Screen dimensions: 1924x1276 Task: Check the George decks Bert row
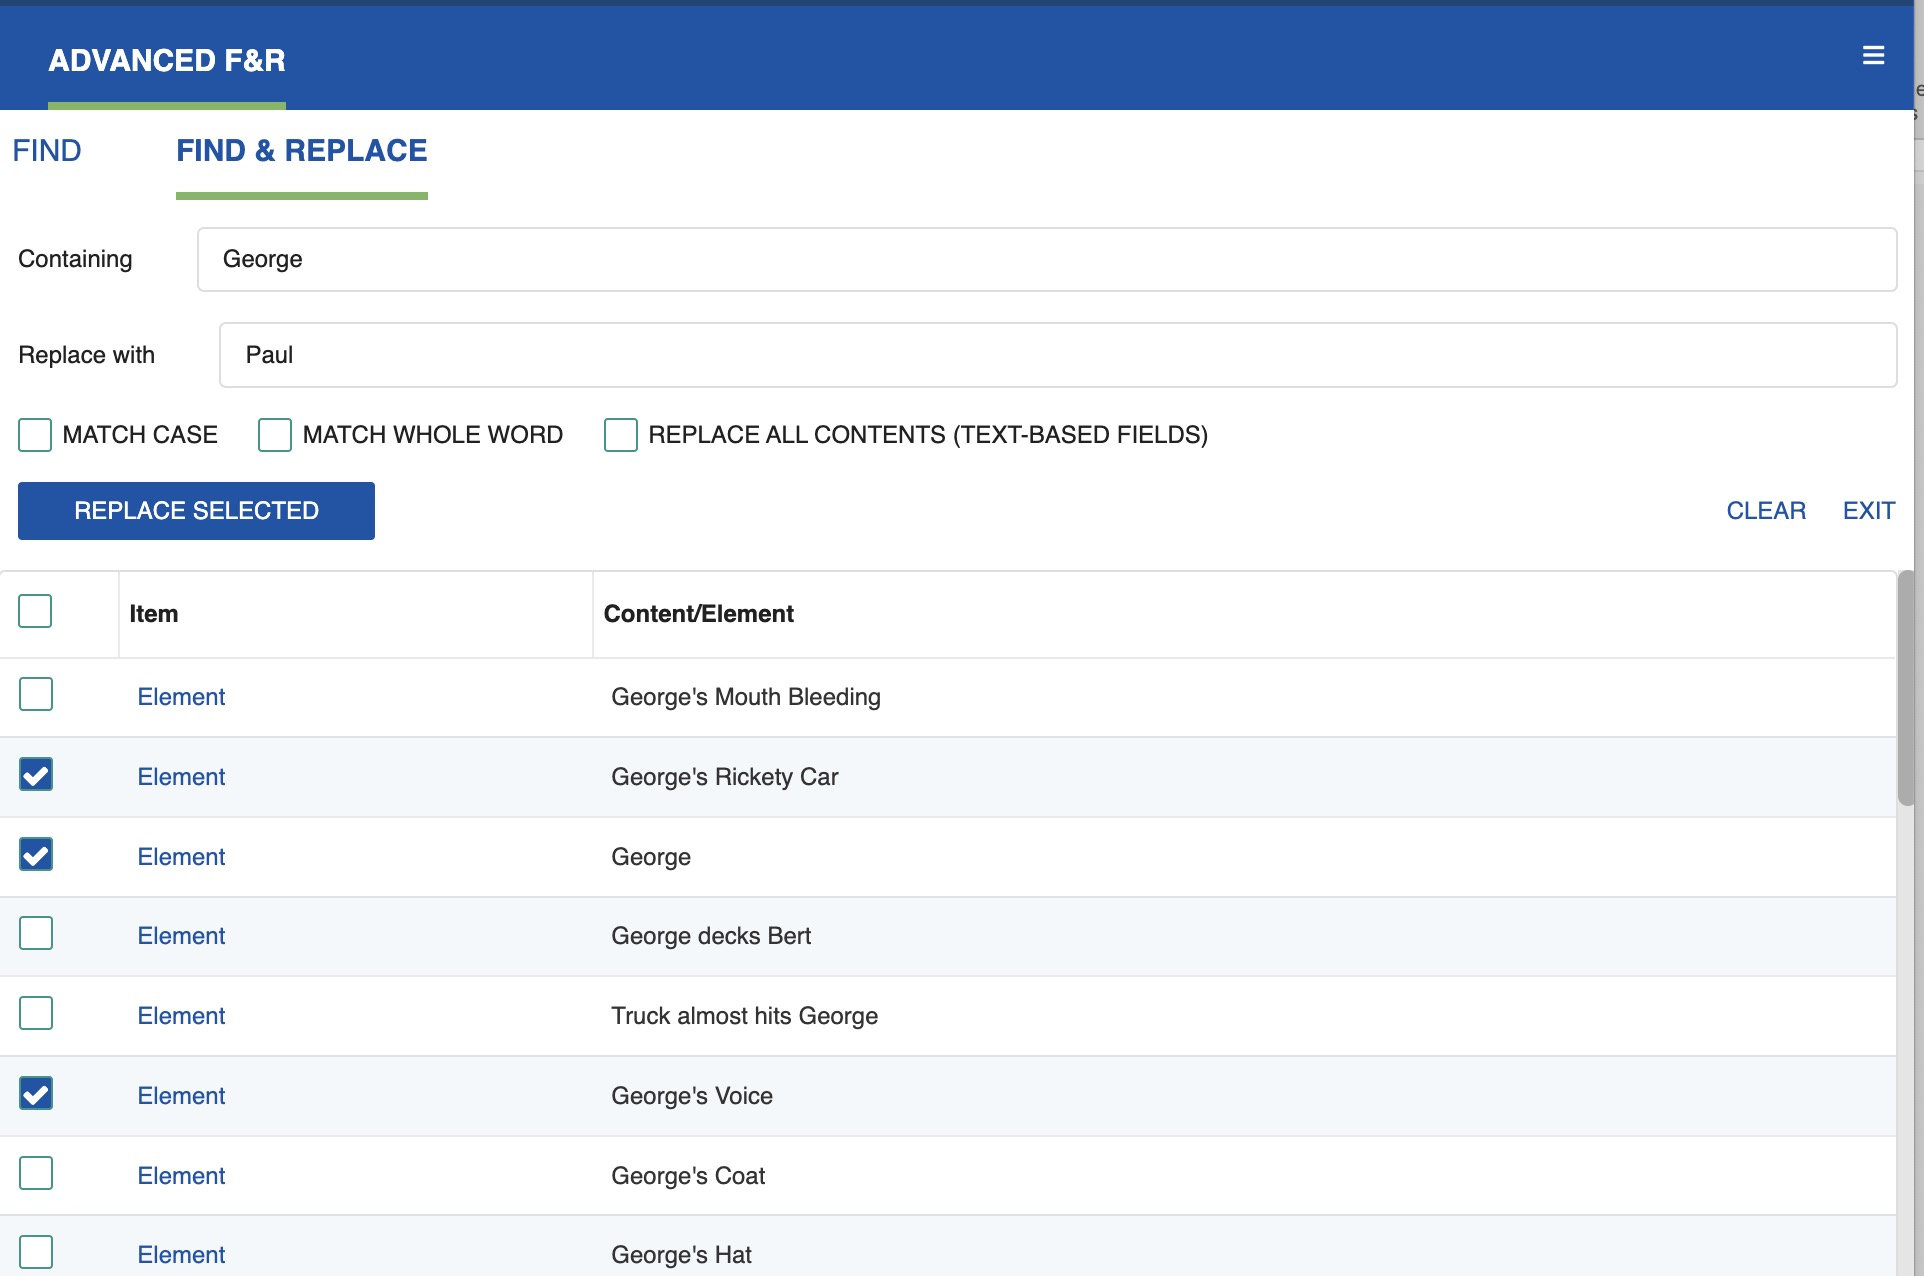pyautogui.click(x=36, y=933)
